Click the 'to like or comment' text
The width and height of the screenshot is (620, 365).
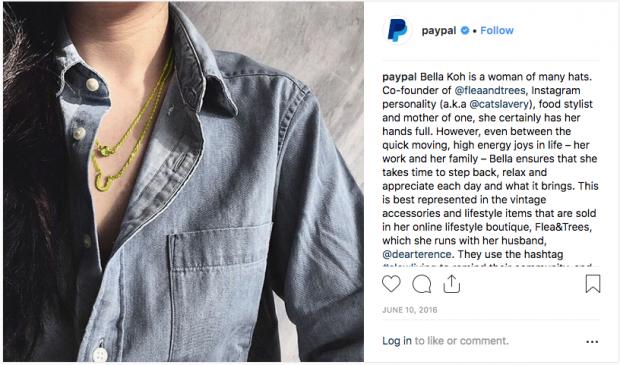[x=461, y=341]
